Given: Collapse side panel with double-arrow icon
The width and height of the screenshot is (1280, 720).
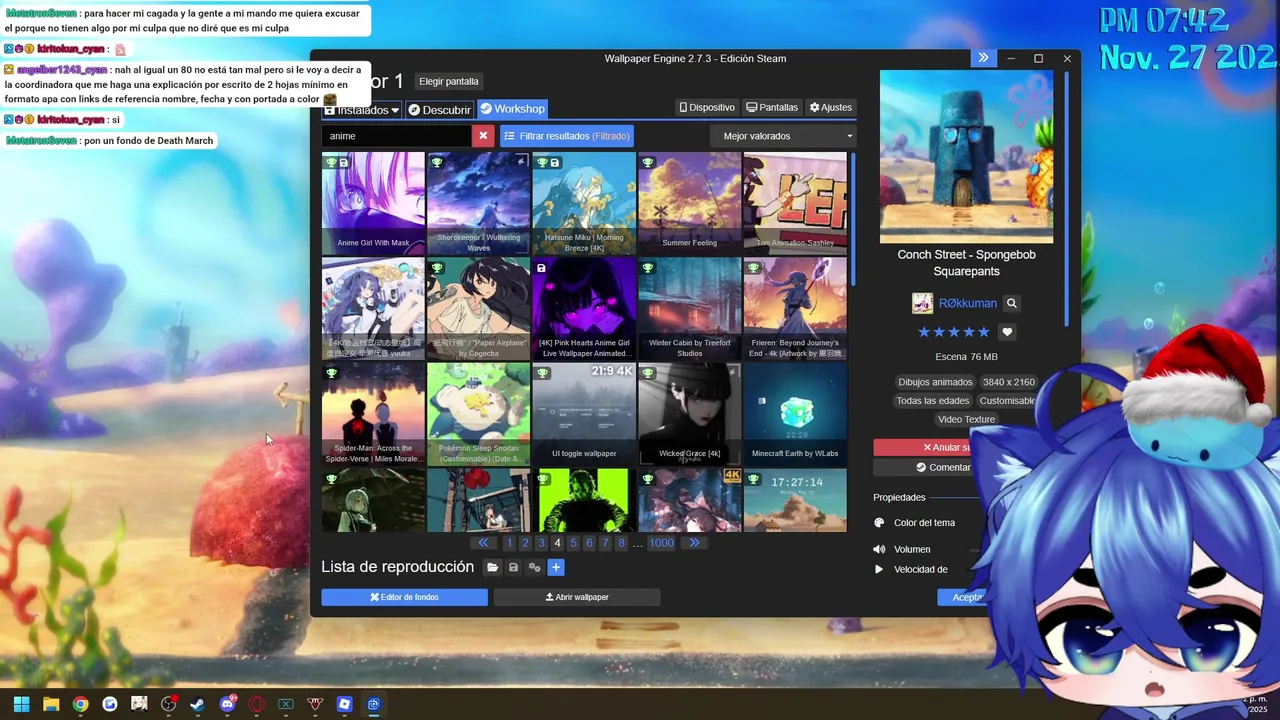Looking at the screenshot, I should pyautogui.click(x=983, y=58).
